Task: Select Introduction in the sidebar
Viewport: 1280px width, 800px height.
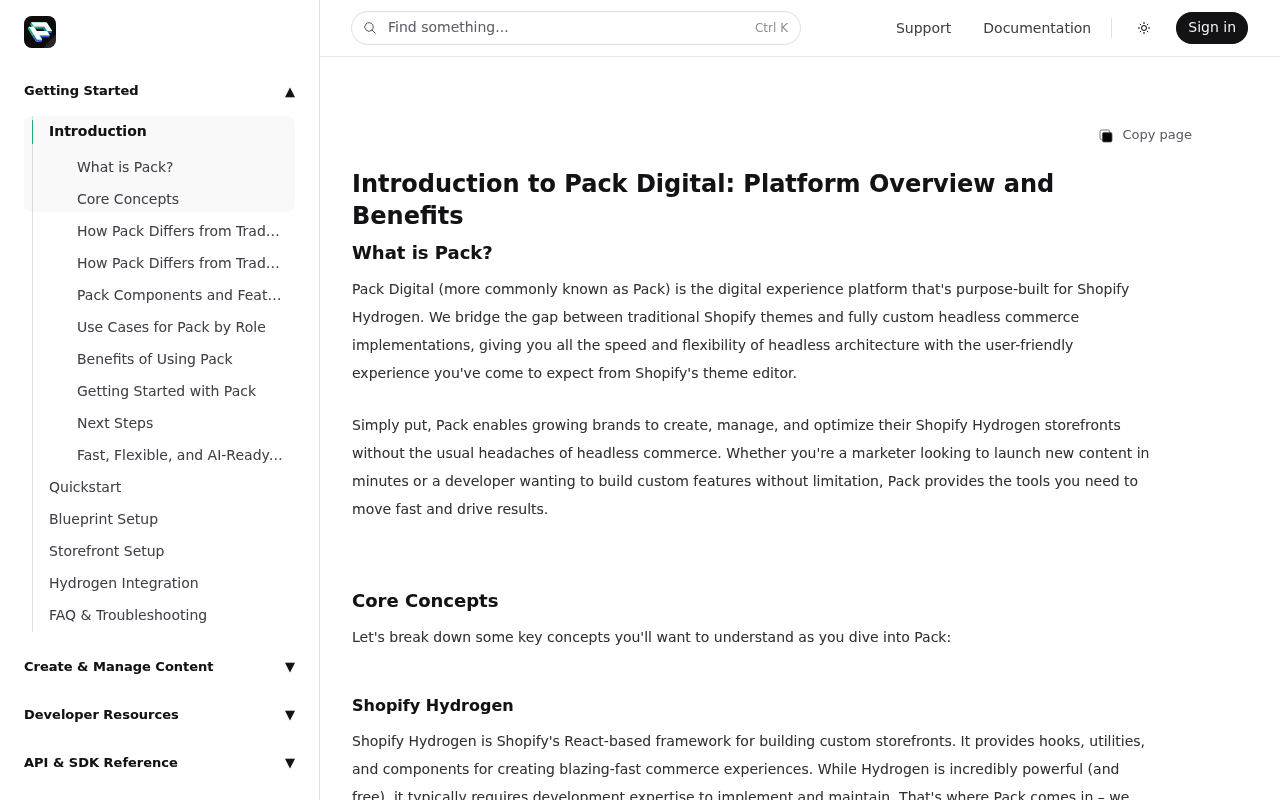Action: (x=98, y=131)
